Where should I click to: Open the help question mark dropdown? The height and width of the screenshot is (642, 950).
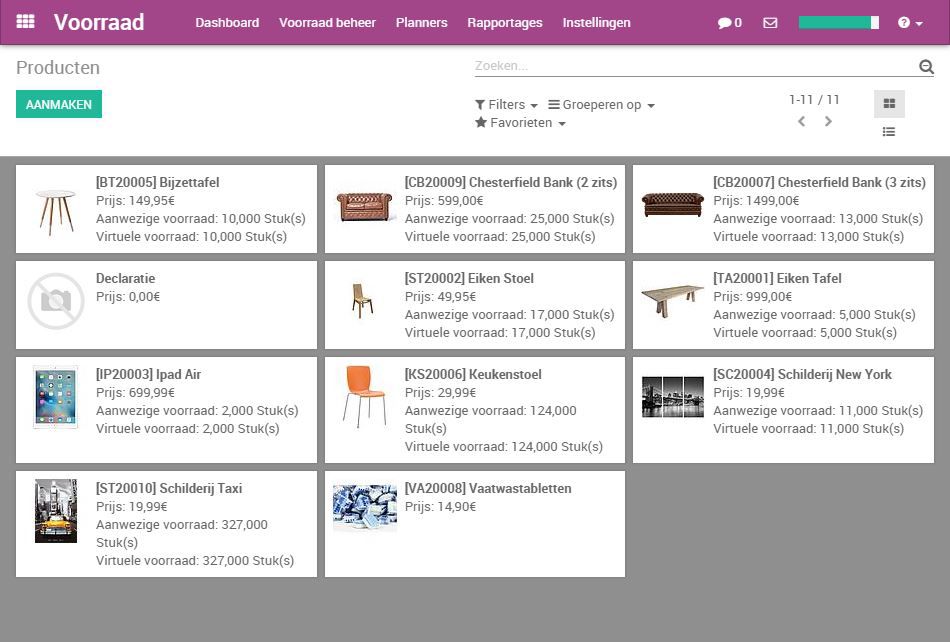point(903,22)
